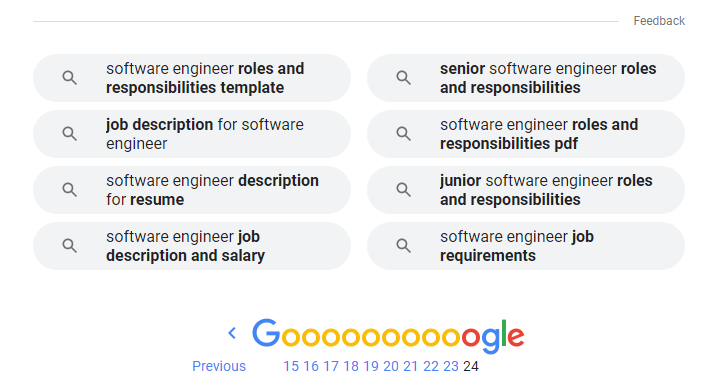Jump to results page 17
The height and width of the screenshot is (383, 724).
click(331, 366)
